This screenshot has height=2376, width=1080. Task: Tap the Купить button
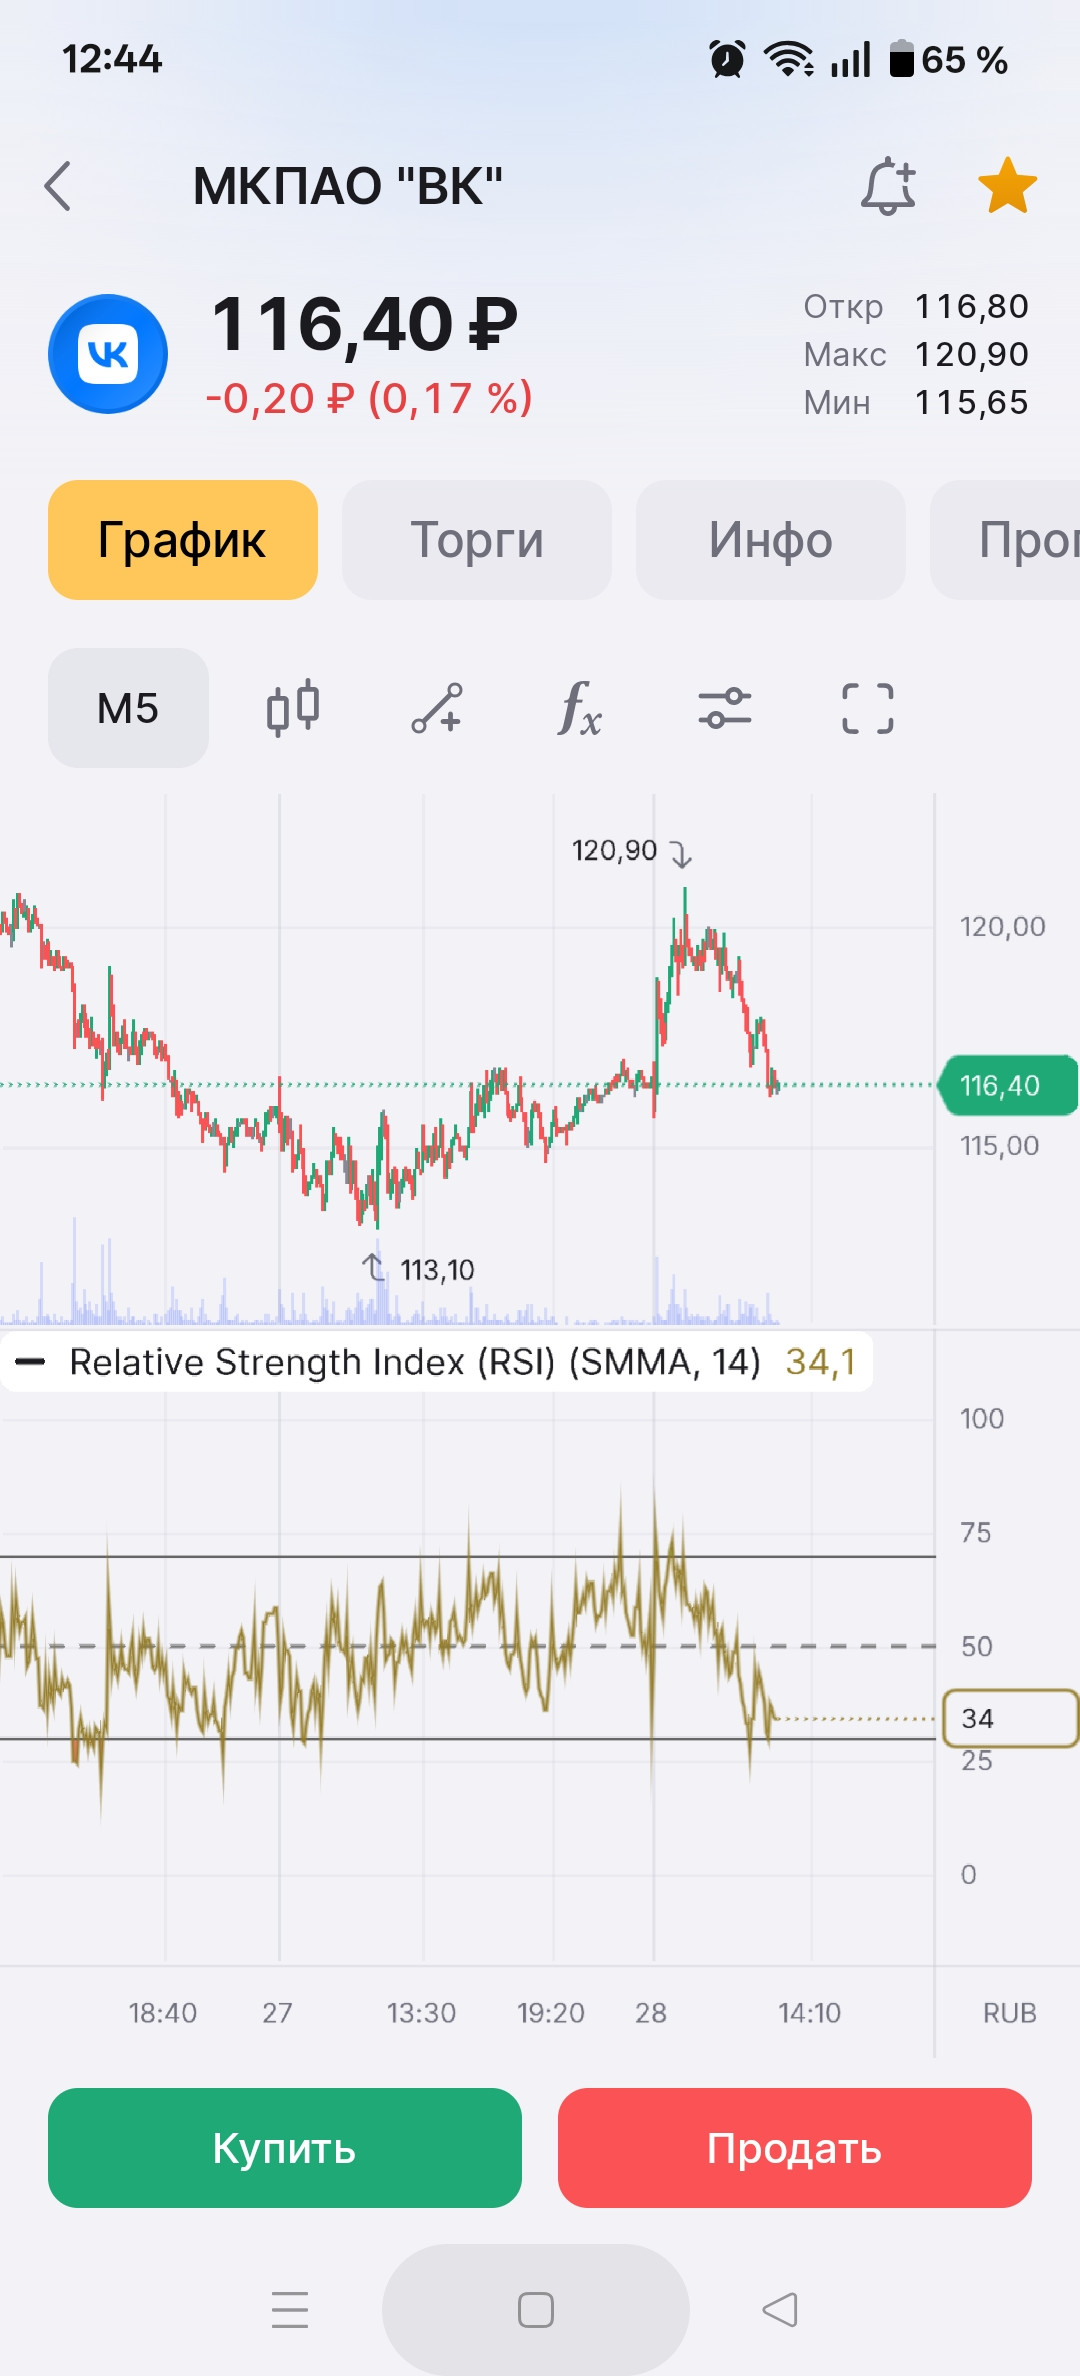tap(285, 2148)
